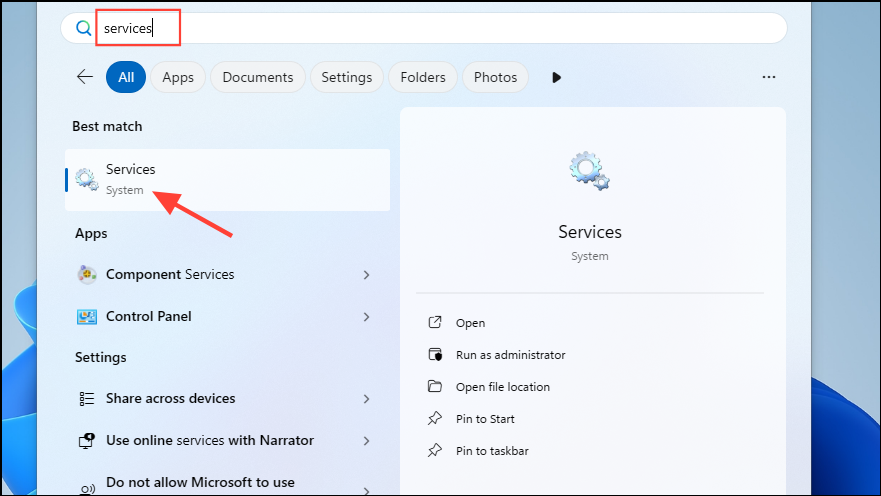The width and height of the screenshot is (881, 496).
Task: Open the three-dot more options menu
Action: 768,77
